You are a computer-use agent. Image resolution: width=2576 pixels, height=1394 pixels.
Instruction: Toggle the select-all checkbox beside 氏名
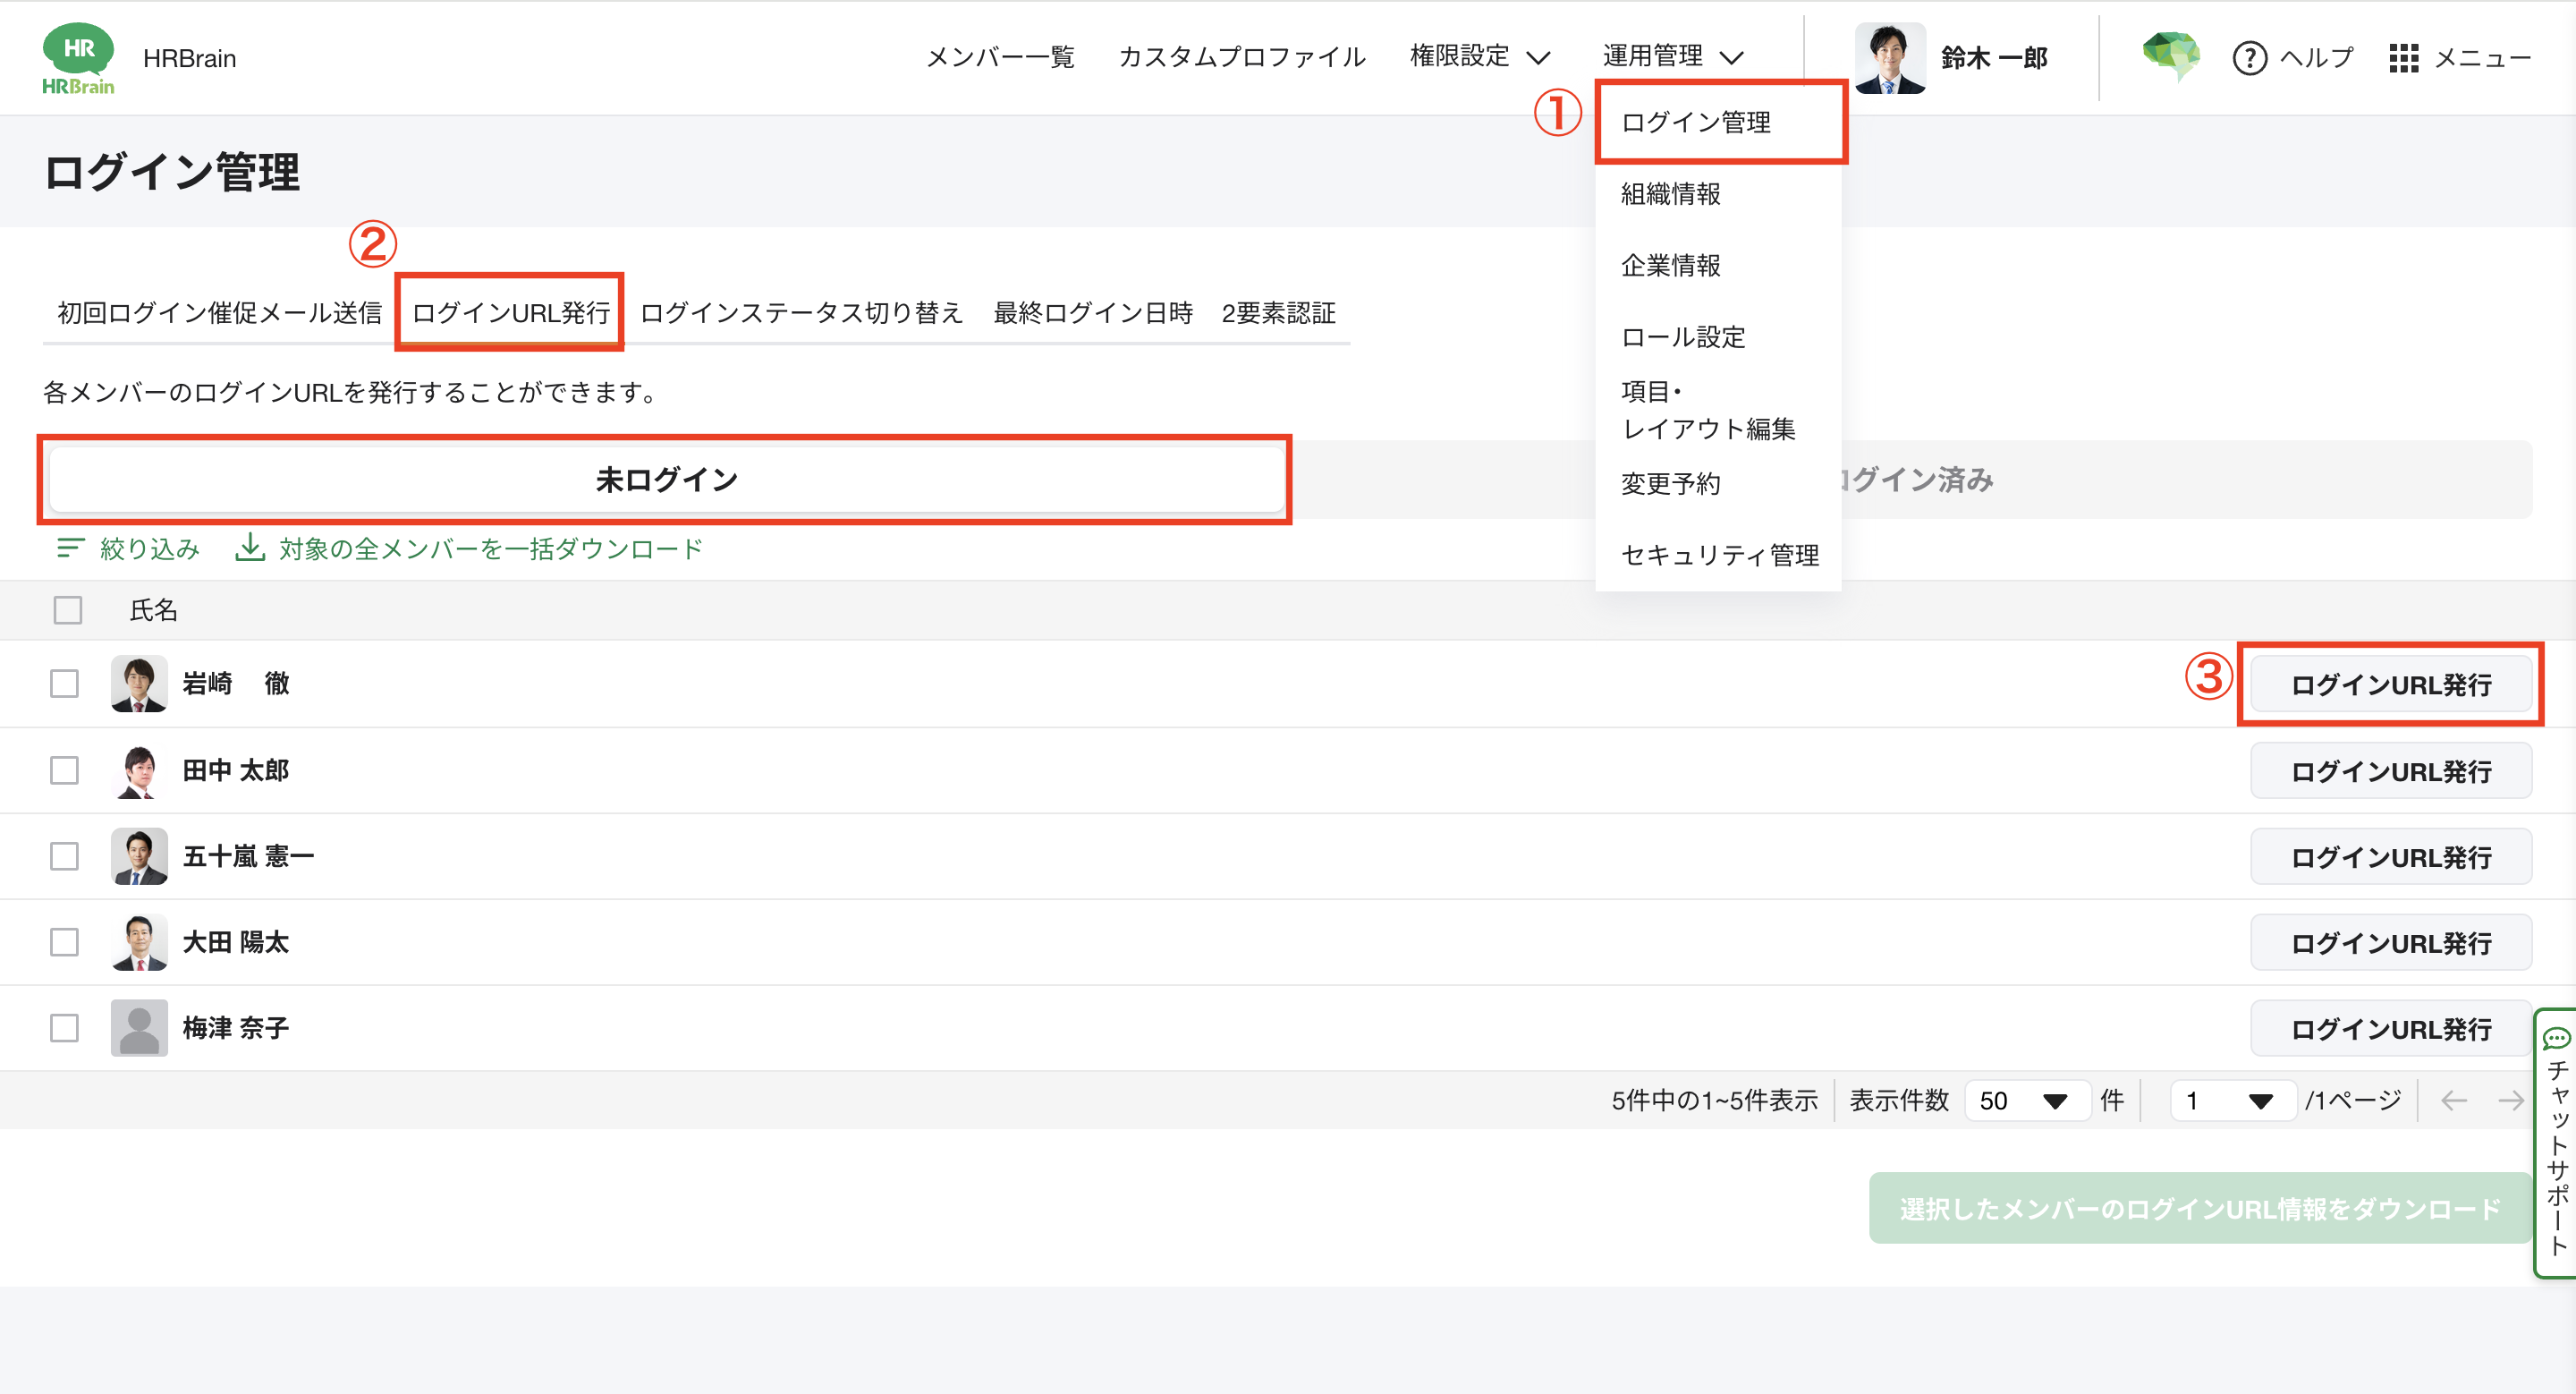(x=68, y=610)
